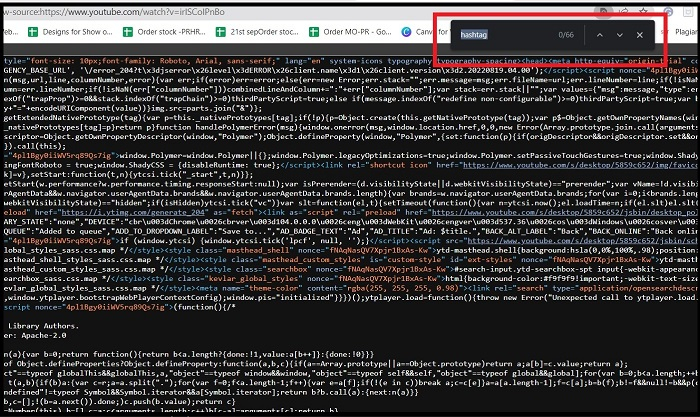The image size is (700, 417).
Task: Follow the script src jsbin/scl youtube link
Action: (x=582, y=241)
